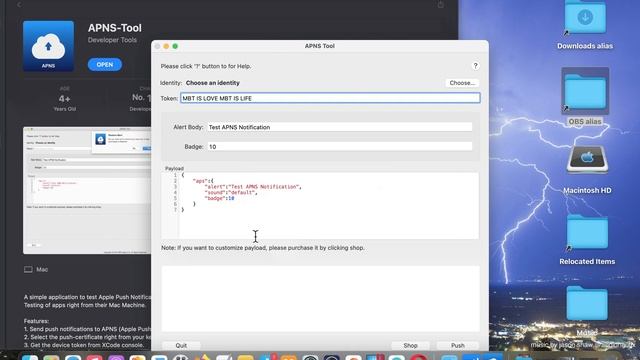Click the note about customizing payload

(263, 248)
